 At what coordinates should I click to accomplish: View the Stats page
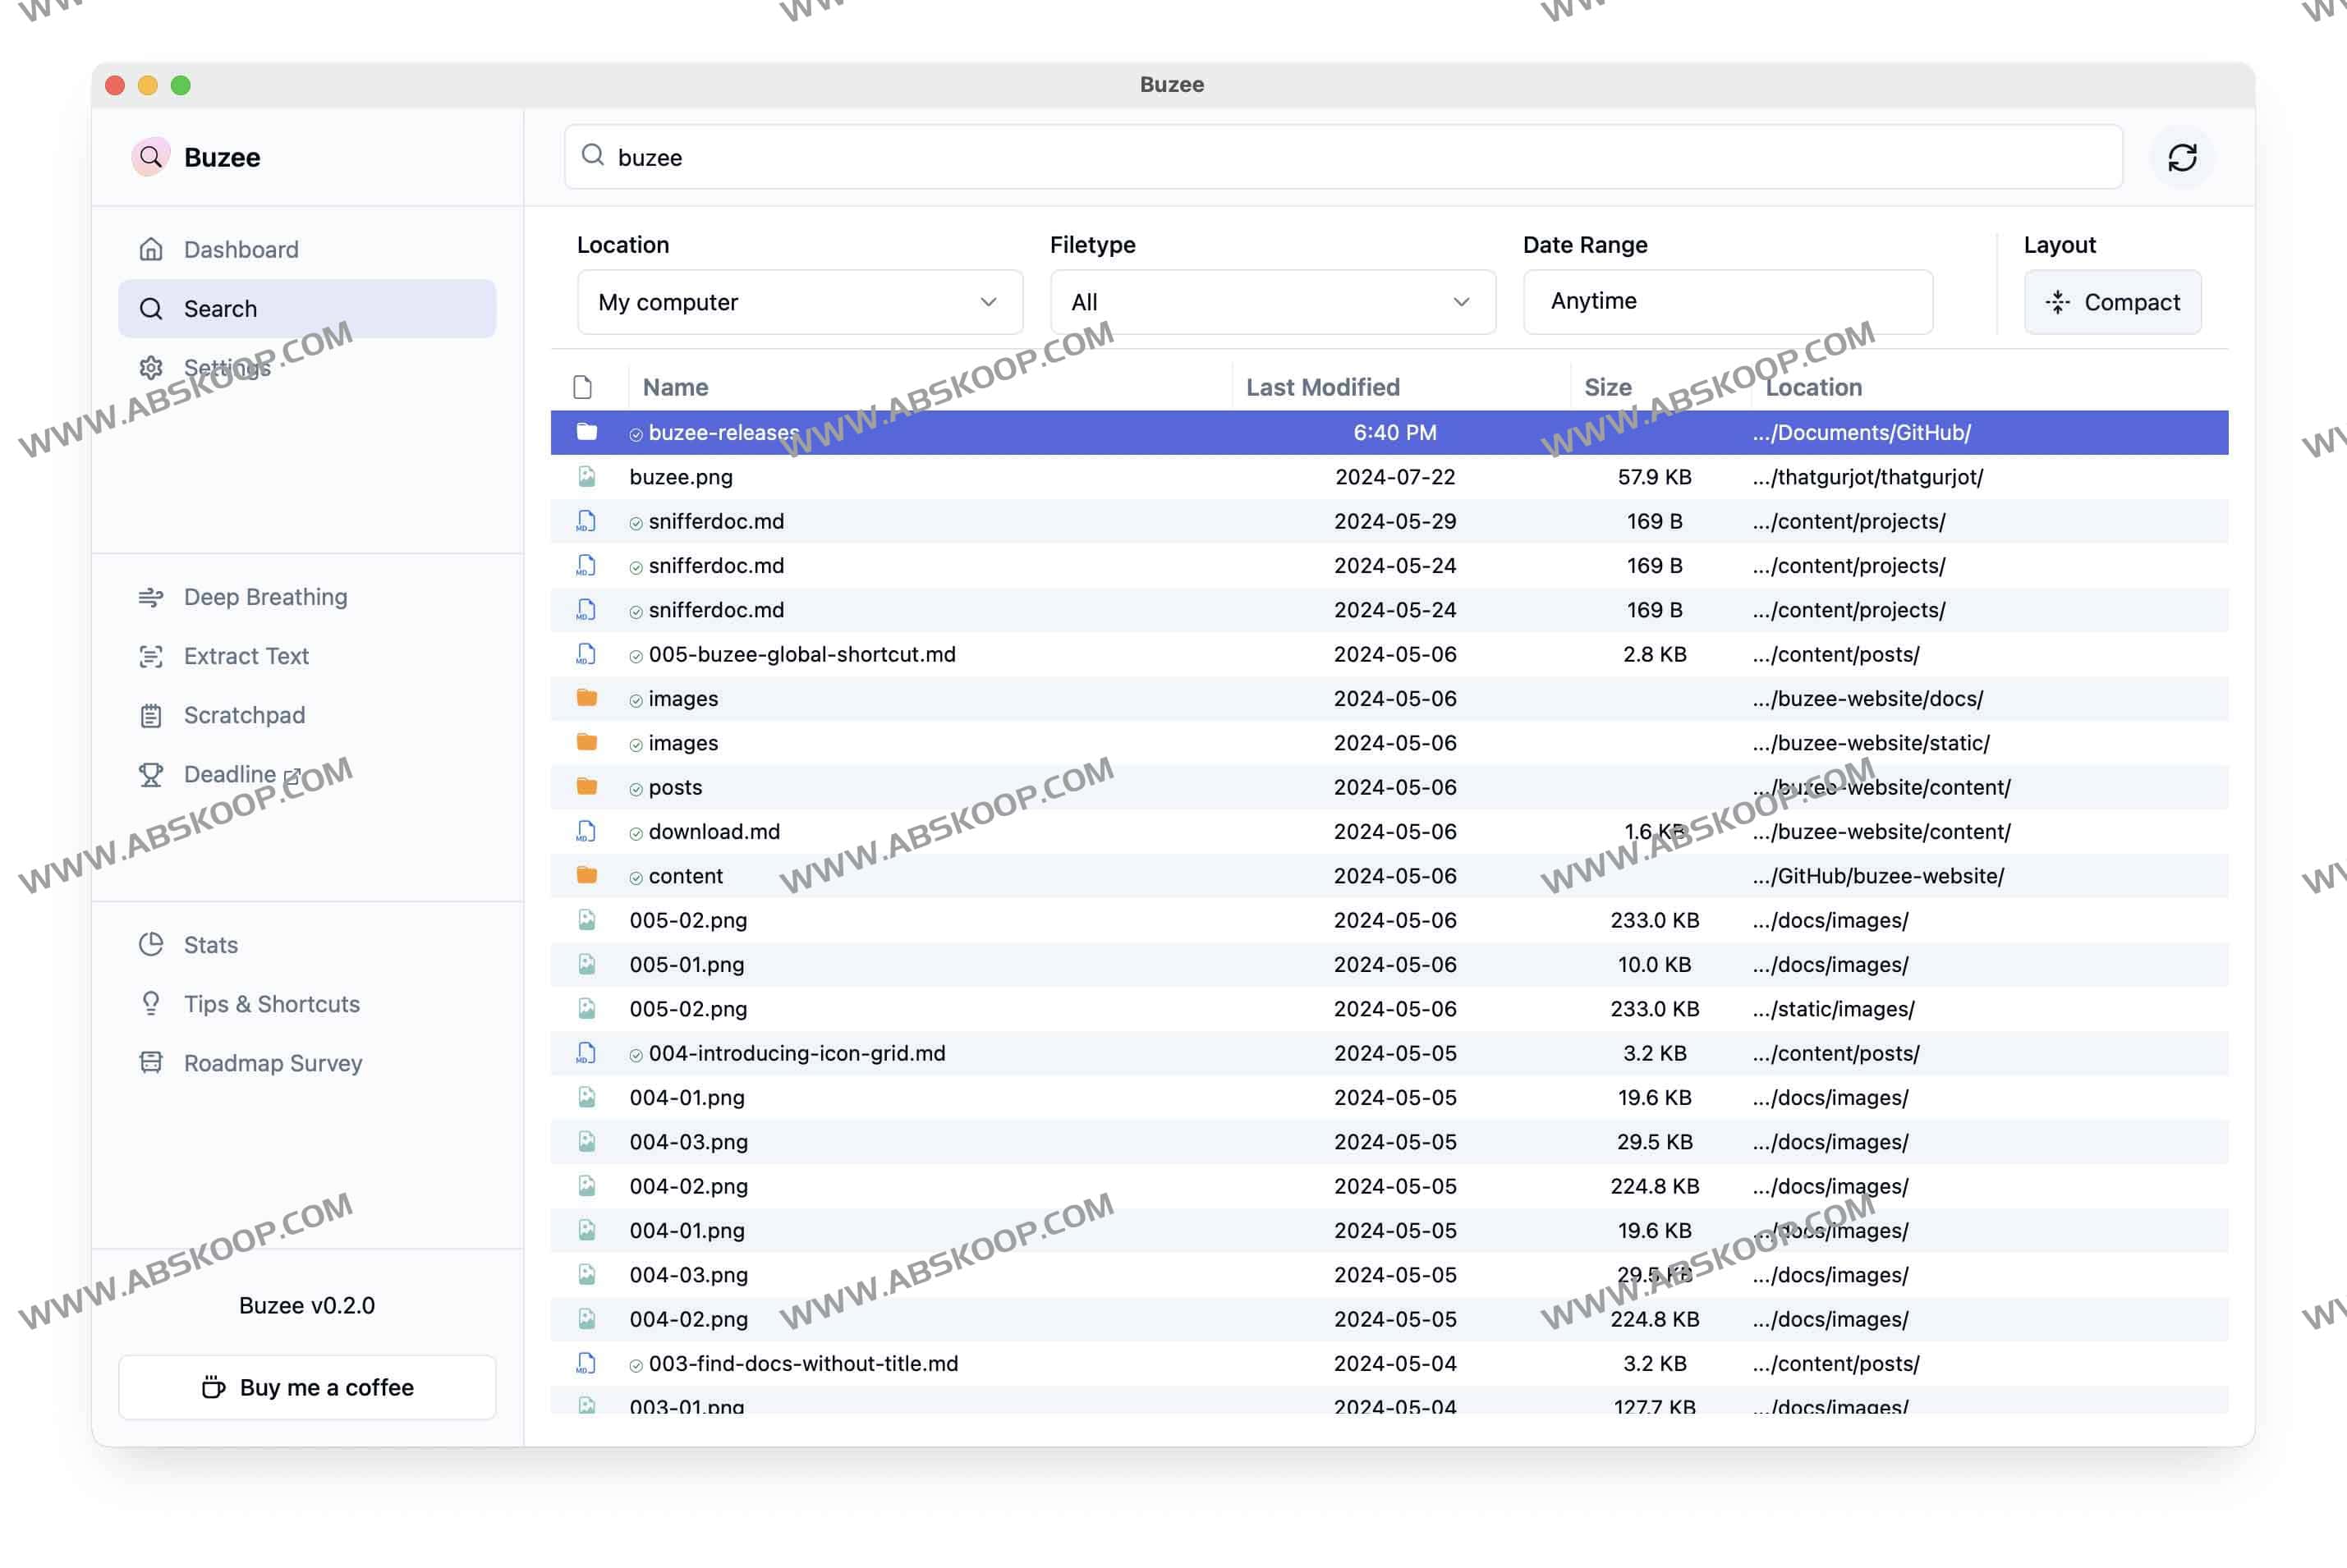[210, 945]
